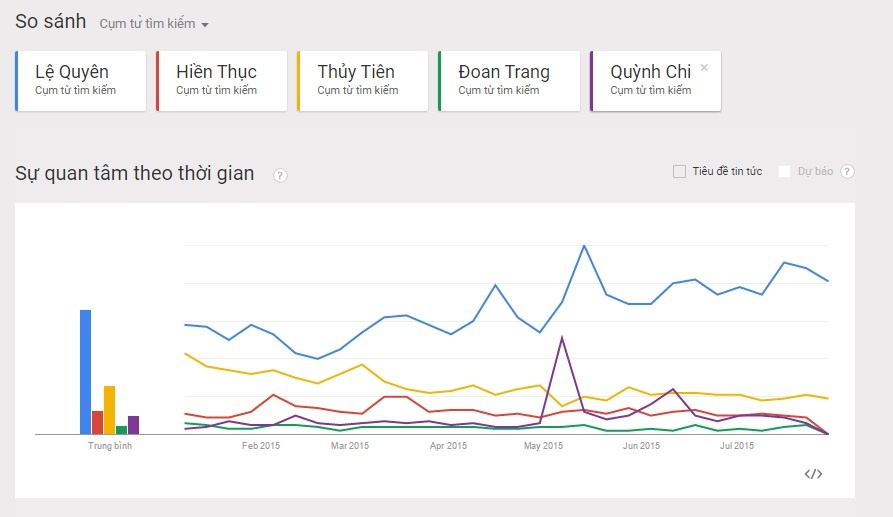The height and width of the screenshot is (517, 893).
Task: Click the blue Lệ Quyên average bar
Action: 86,372
